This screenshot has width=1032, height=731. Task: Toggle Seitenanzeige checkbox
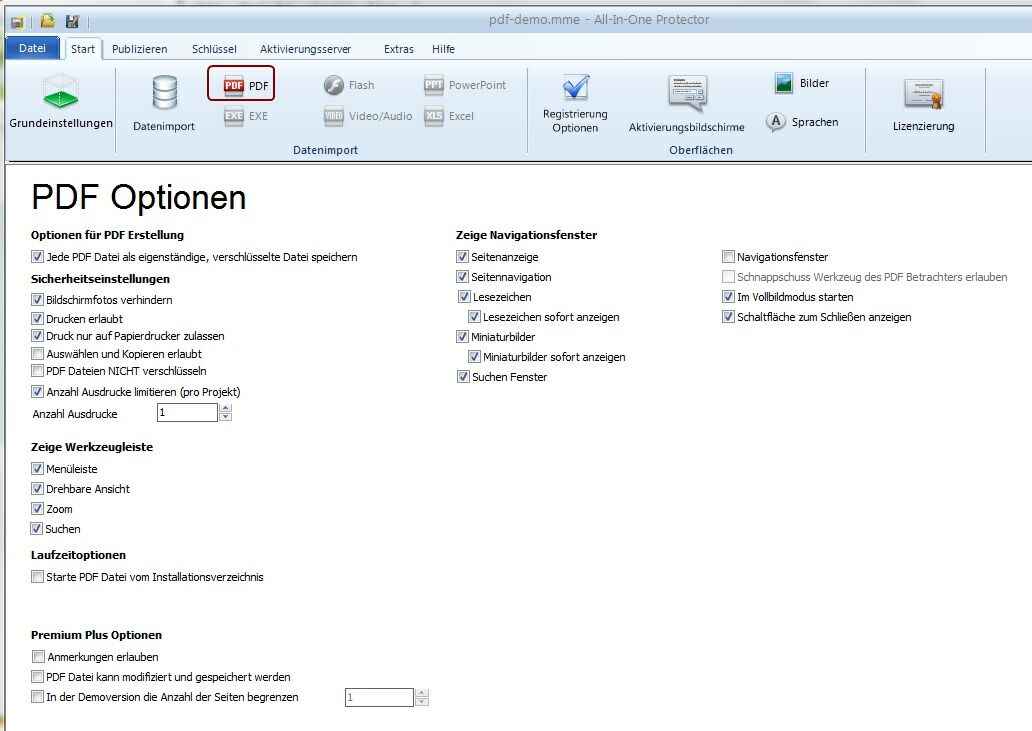click(x=463, y=257)
